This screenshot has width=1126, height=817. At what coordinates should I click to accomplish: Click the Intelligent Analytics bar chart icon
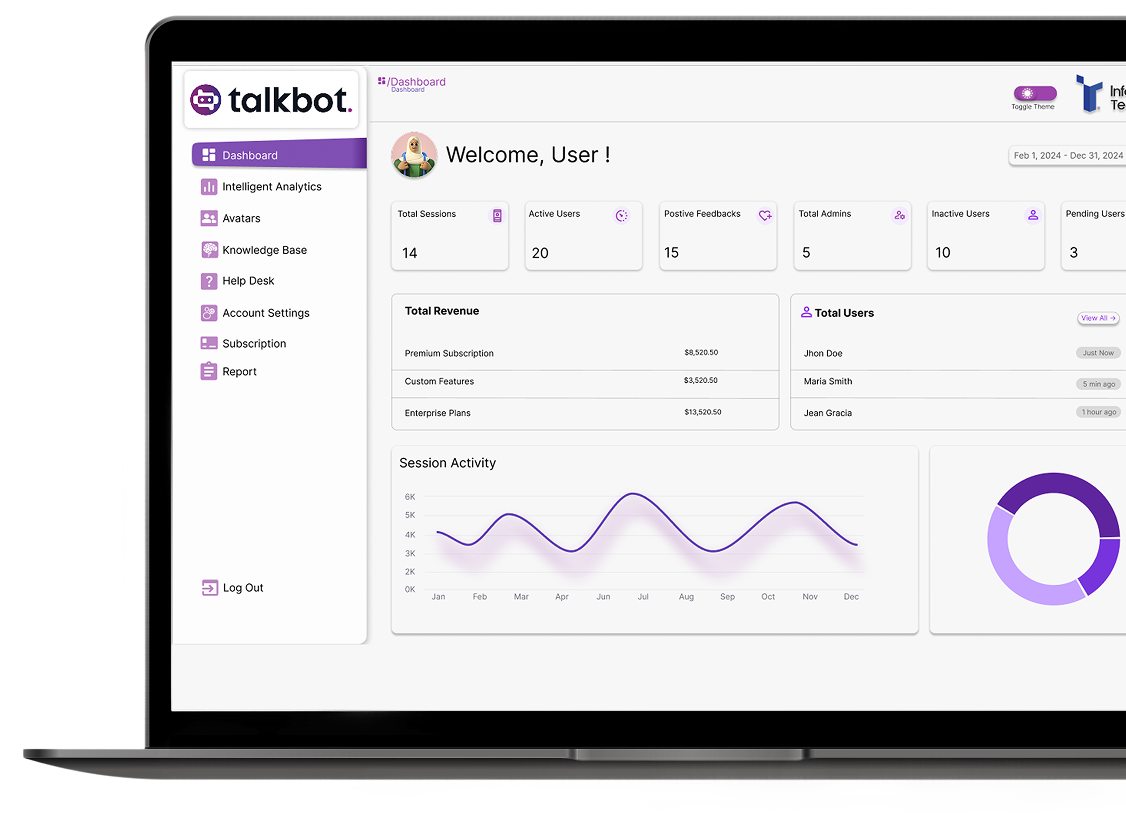point(209,187)
